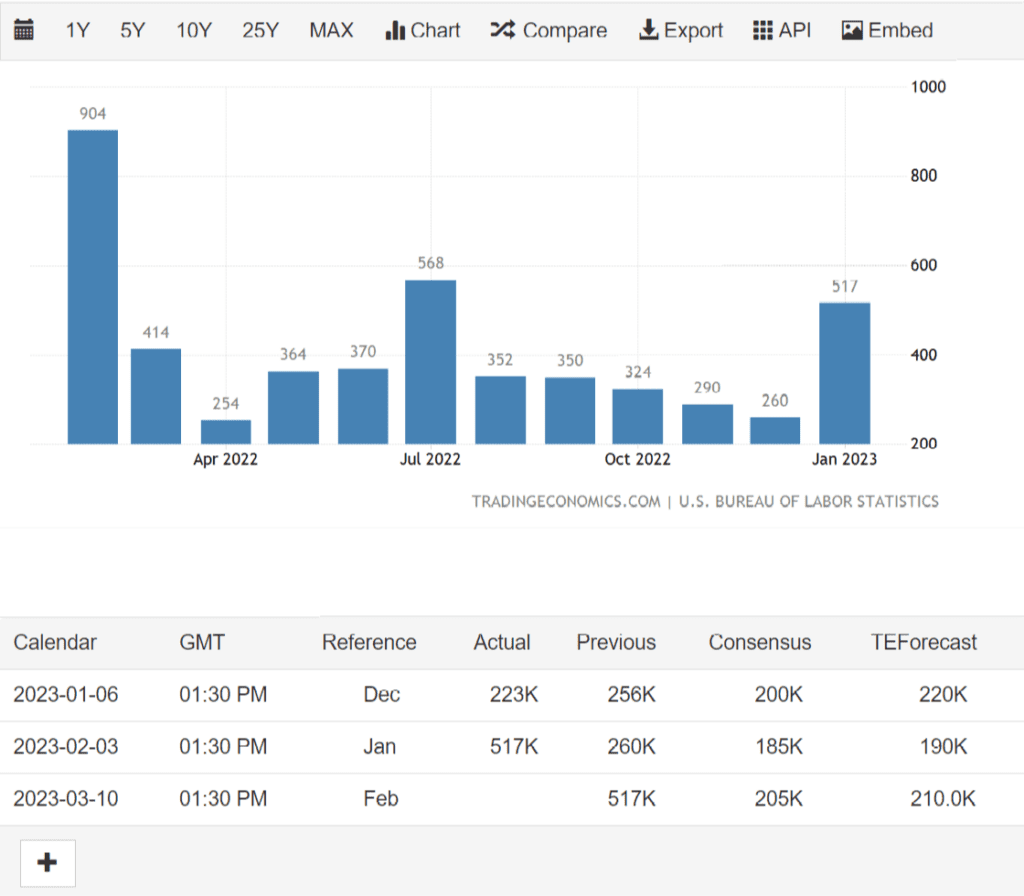Click the Feb reference cell
The height and width of the screenshot is (896, 1024).
[381, 799]
